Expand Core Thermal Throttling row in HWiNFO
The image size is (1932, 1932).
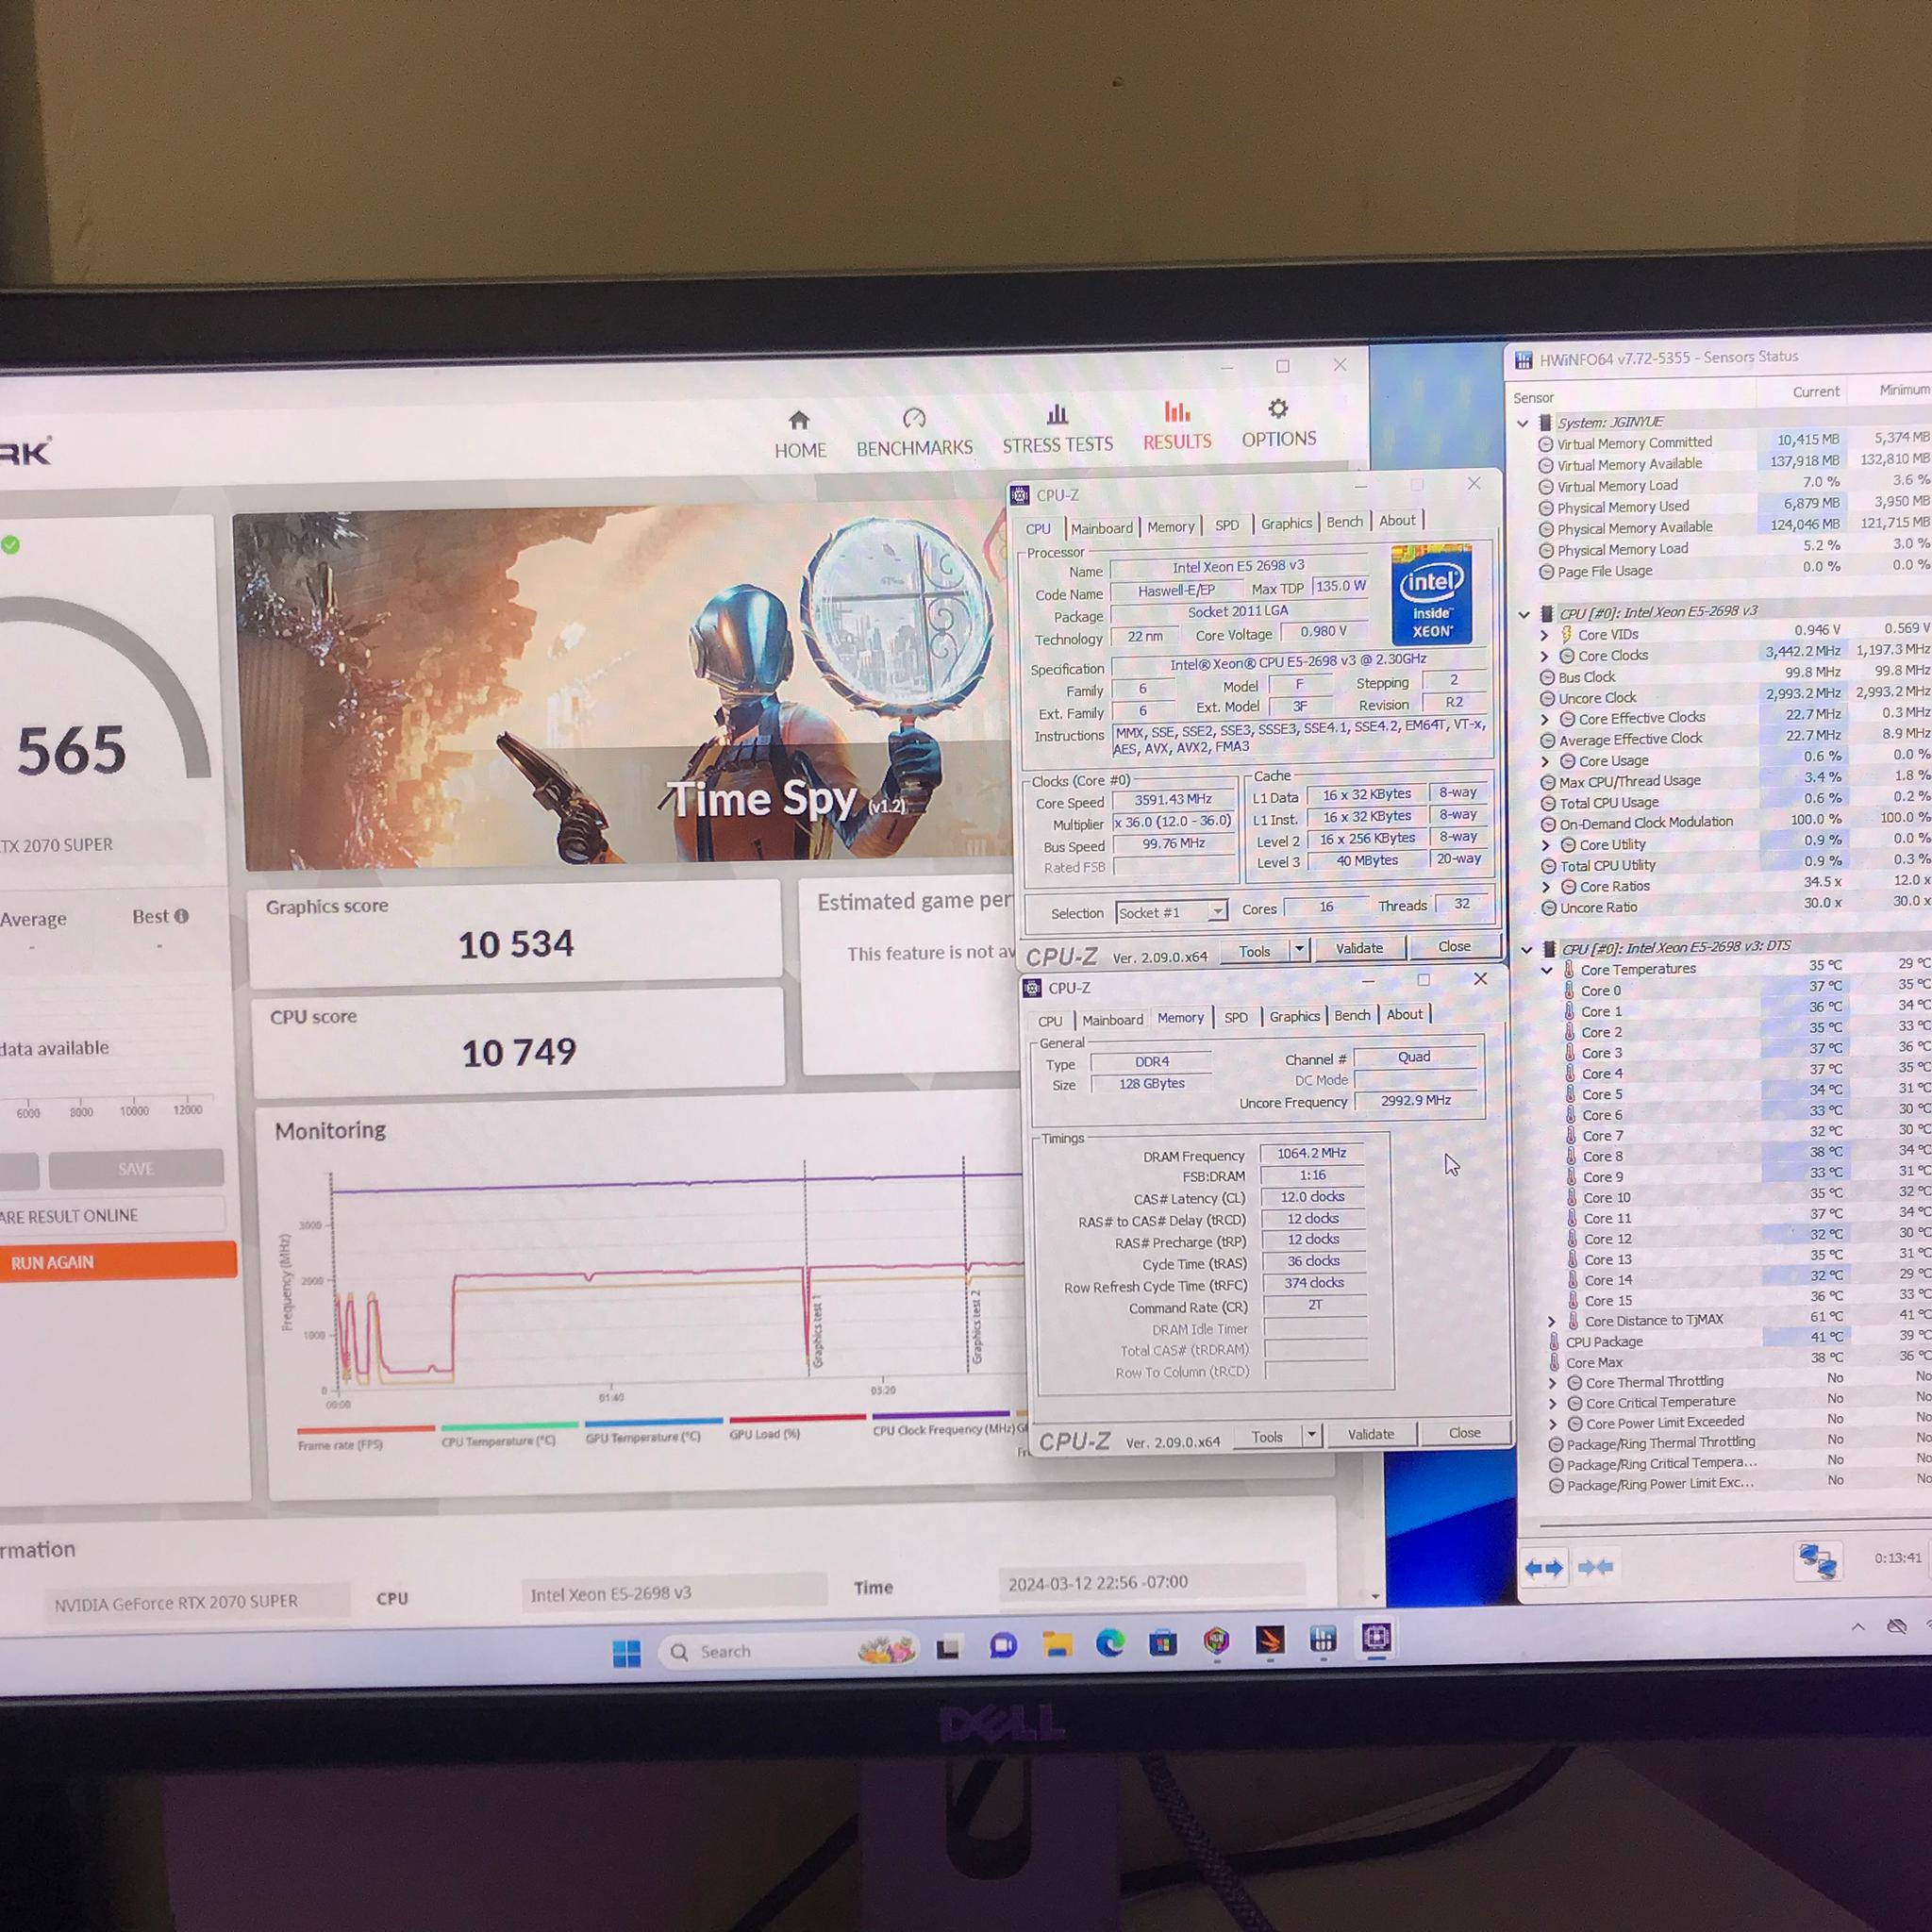pos(1553,1383)
